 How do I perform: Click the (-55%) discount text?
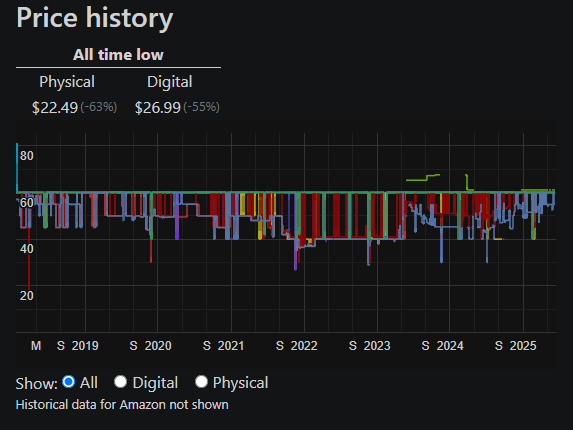point(201,107)
